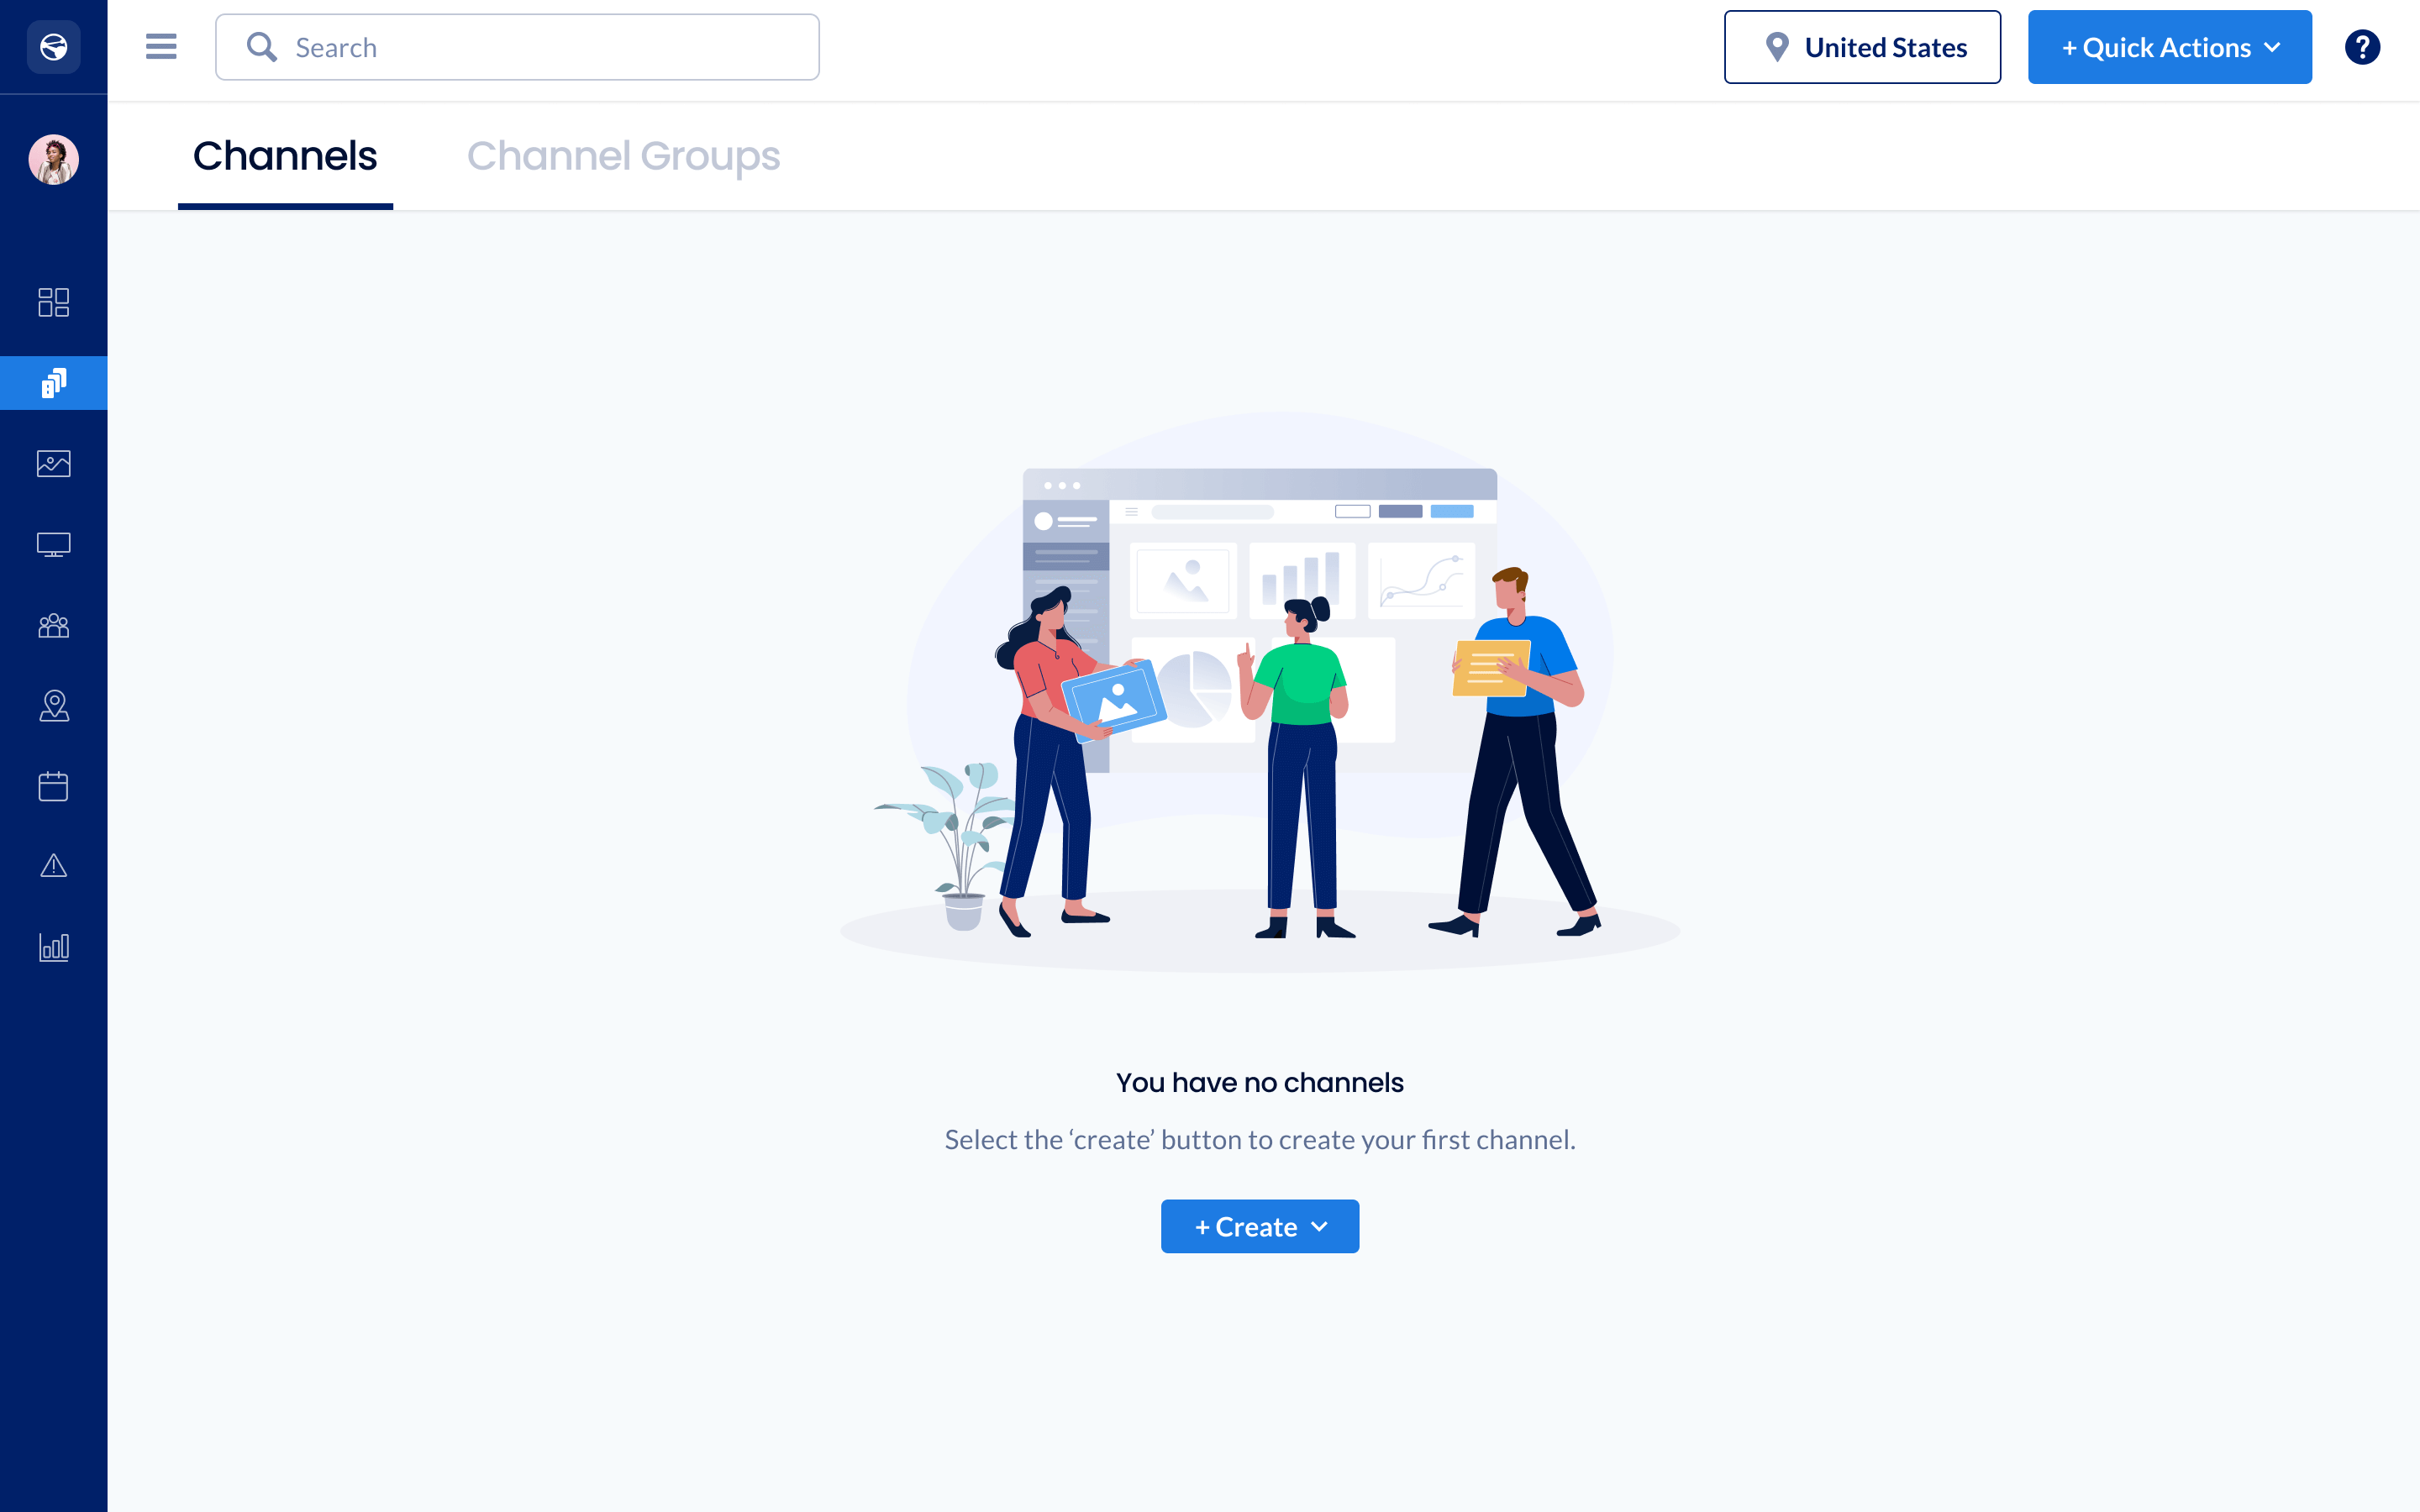Select the Channels icon in sidebar
The image size is (2420, 1512).
tap(53, 383)
